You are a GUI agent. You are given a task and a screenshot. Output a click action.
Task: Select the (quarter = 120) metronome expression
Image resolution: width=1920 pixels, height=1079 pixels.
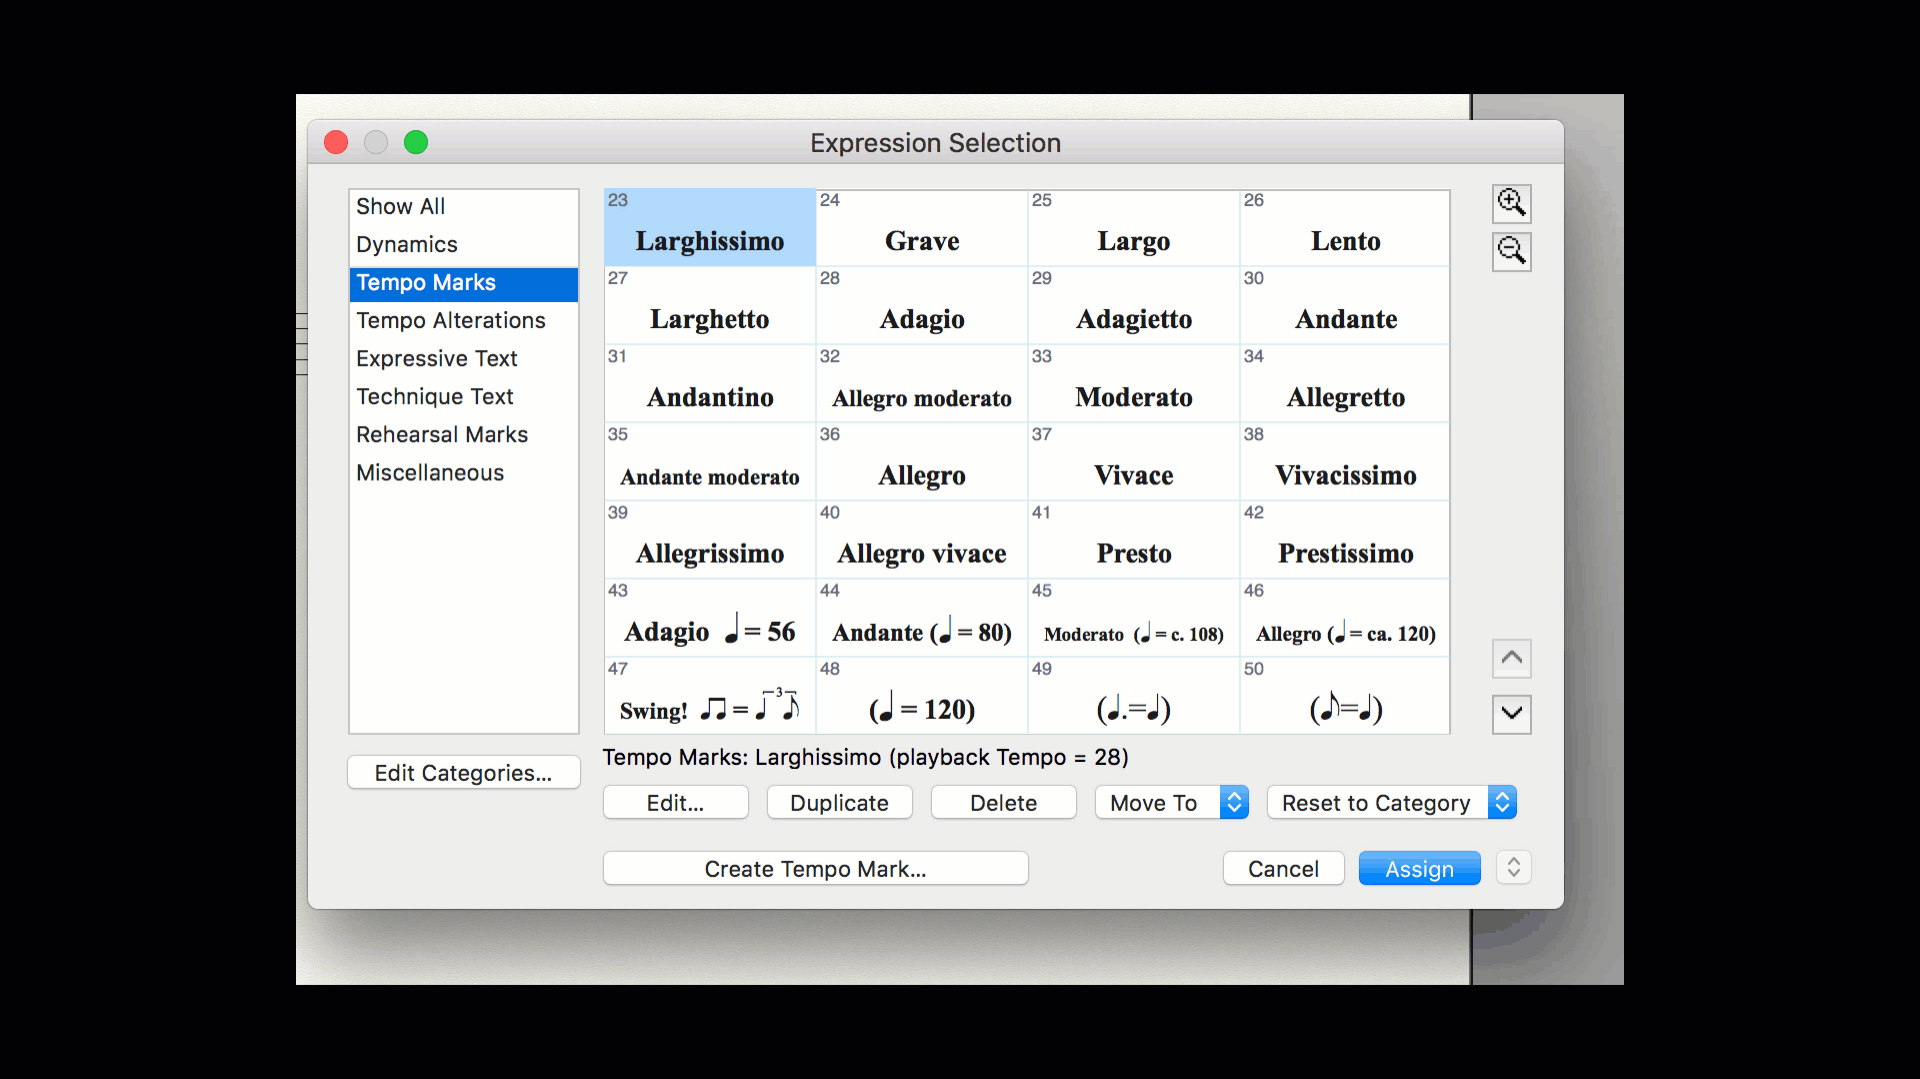click(x=922, y=695)
